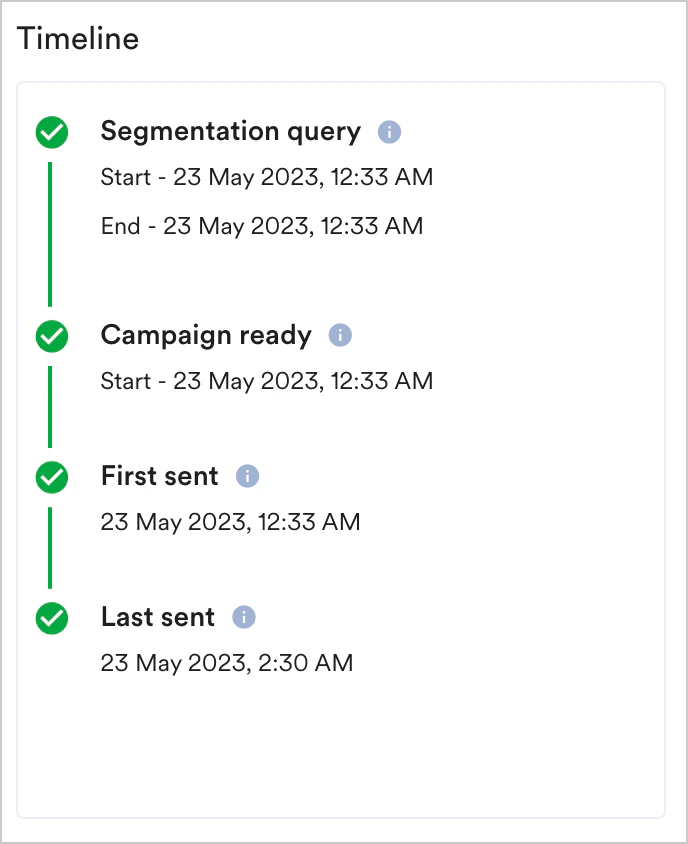688x844 pixels.
Task: Click the info icon next to Campaign ready
Action: [339, 335]
